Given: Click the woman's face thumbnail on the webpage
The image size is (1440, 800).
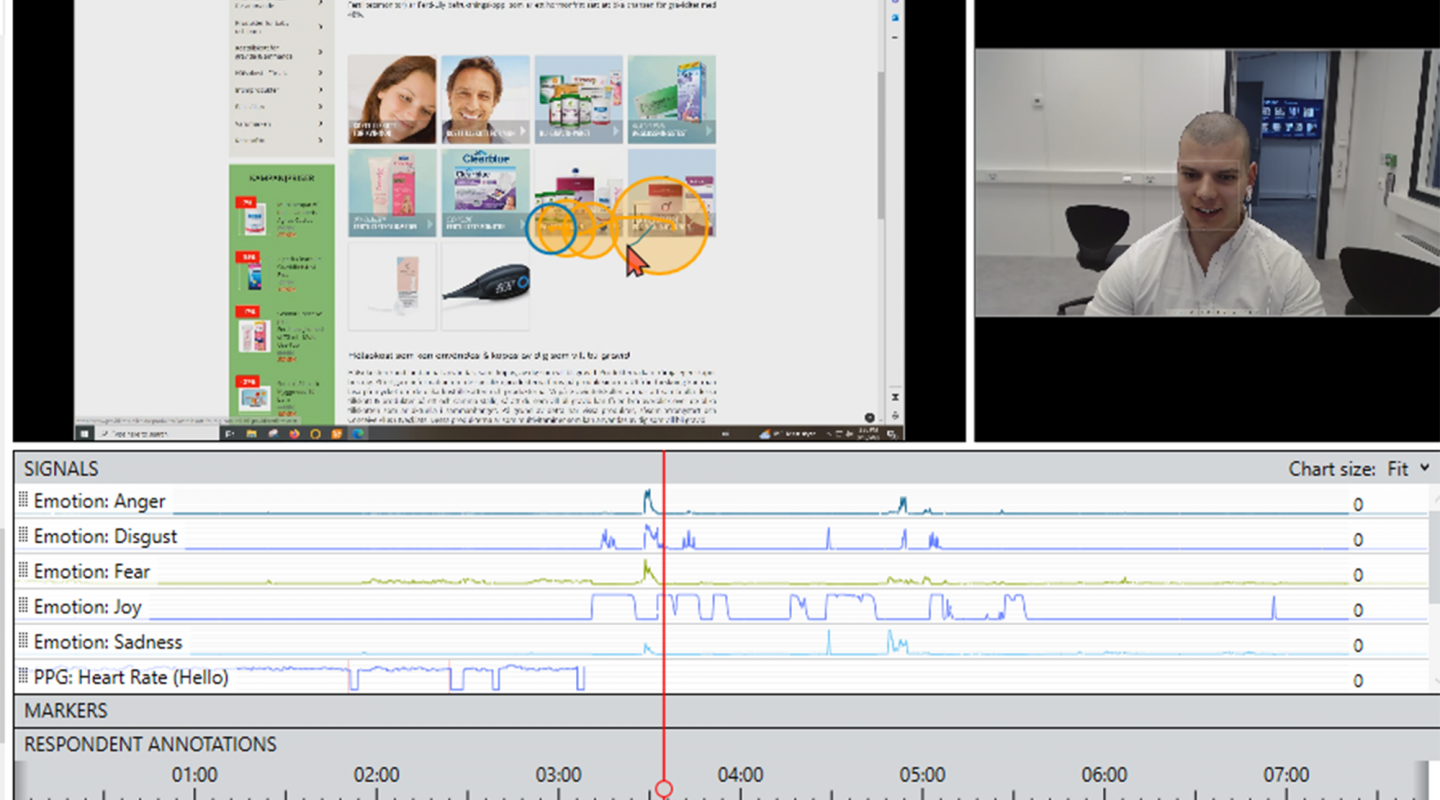Looking at the screenshot, I should [x=392, y=99].
